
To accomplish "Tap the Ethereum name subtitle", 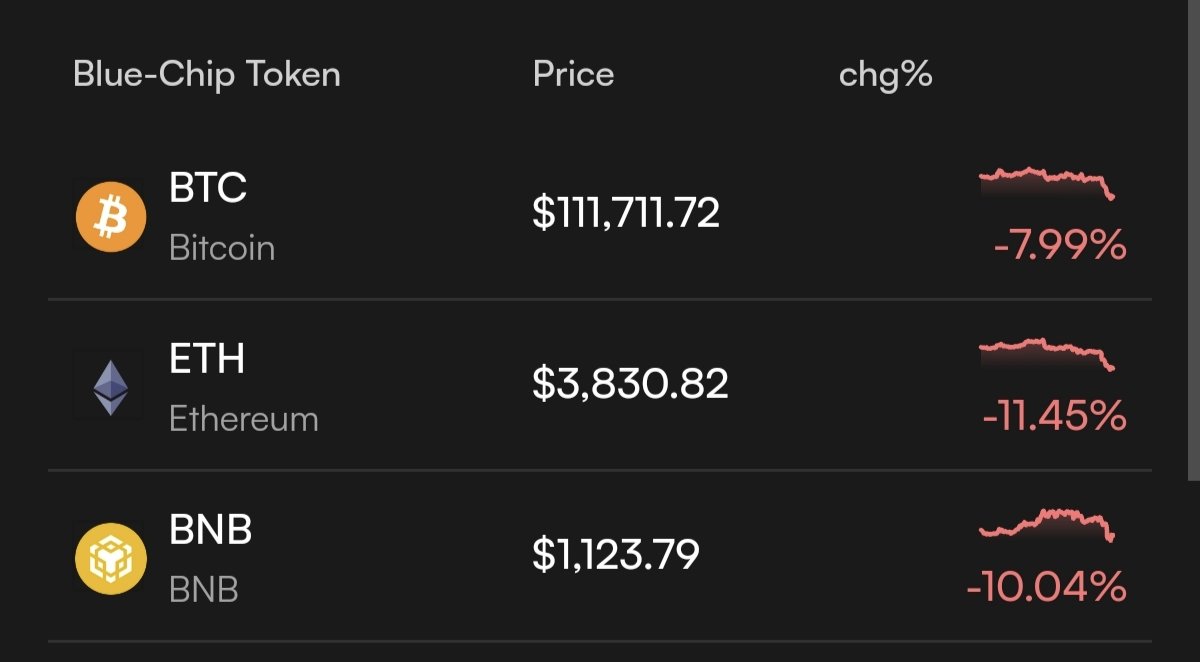I will click(244, 418).
